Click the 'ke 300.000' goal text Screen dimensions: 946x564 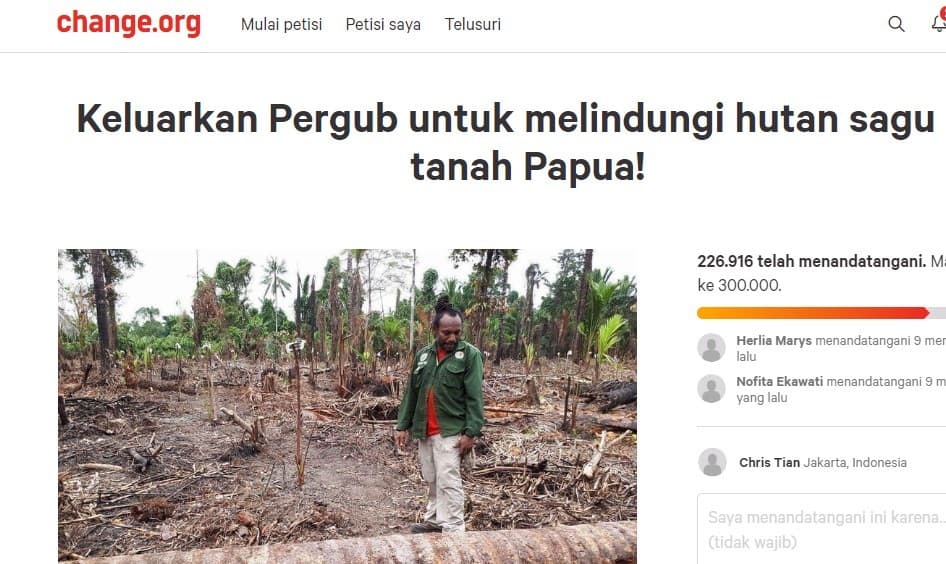click(x=739, y=285)
